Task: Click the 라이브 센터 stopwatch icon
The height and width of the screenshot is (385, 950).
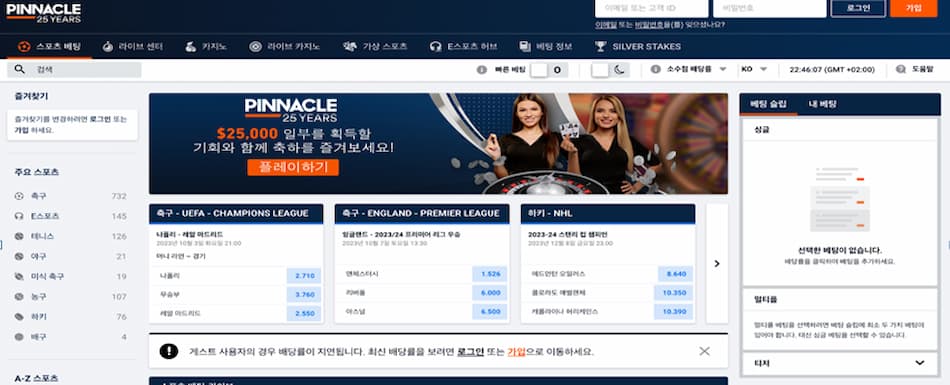Action: tap(108, 47)
